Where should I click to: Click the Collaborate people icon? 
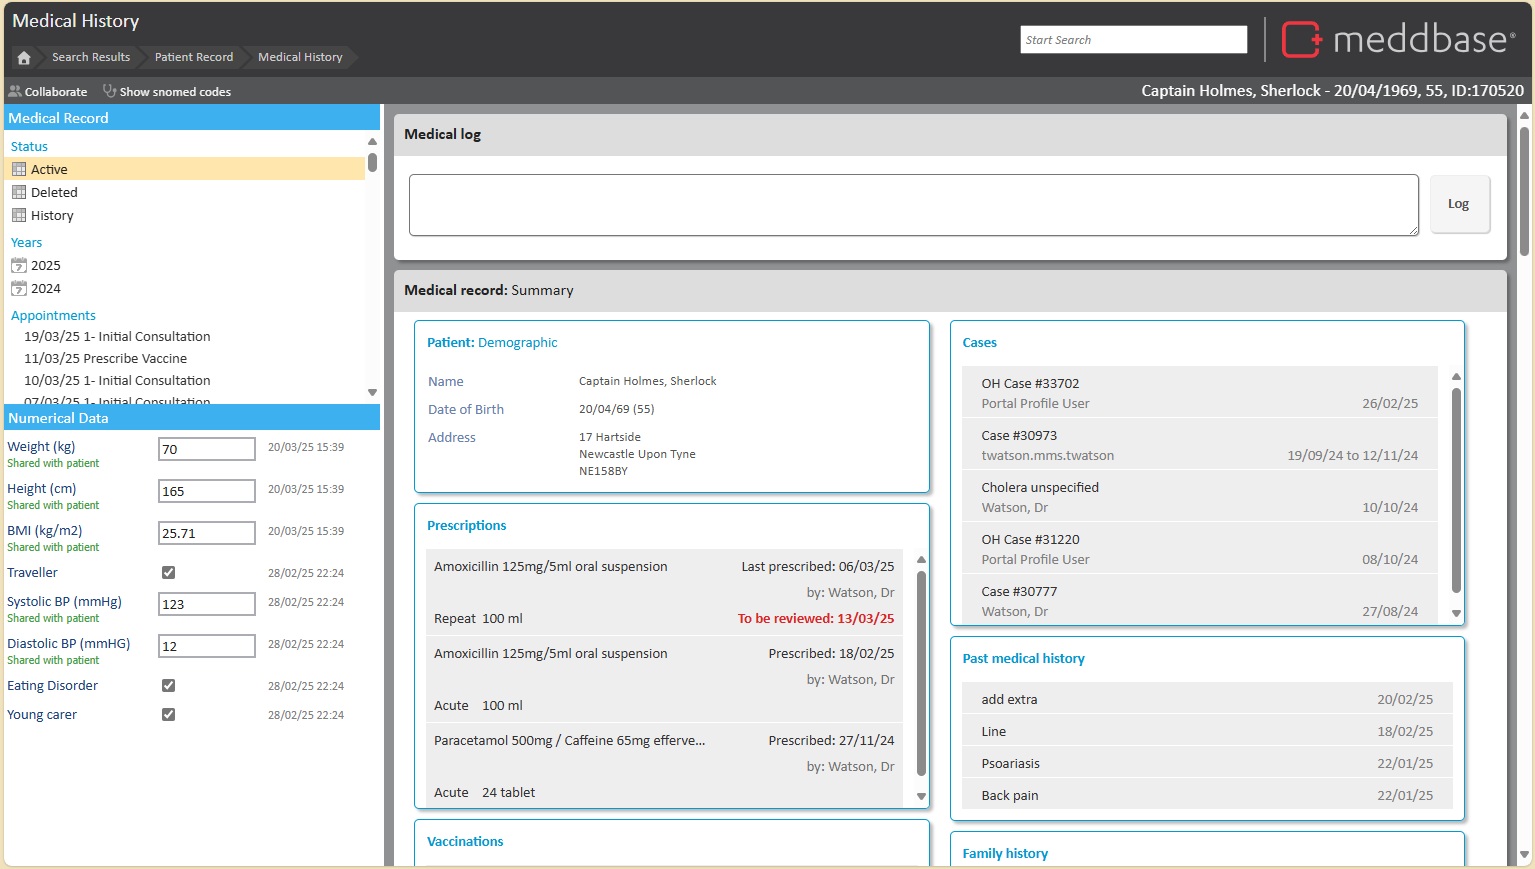click(15, 91)
